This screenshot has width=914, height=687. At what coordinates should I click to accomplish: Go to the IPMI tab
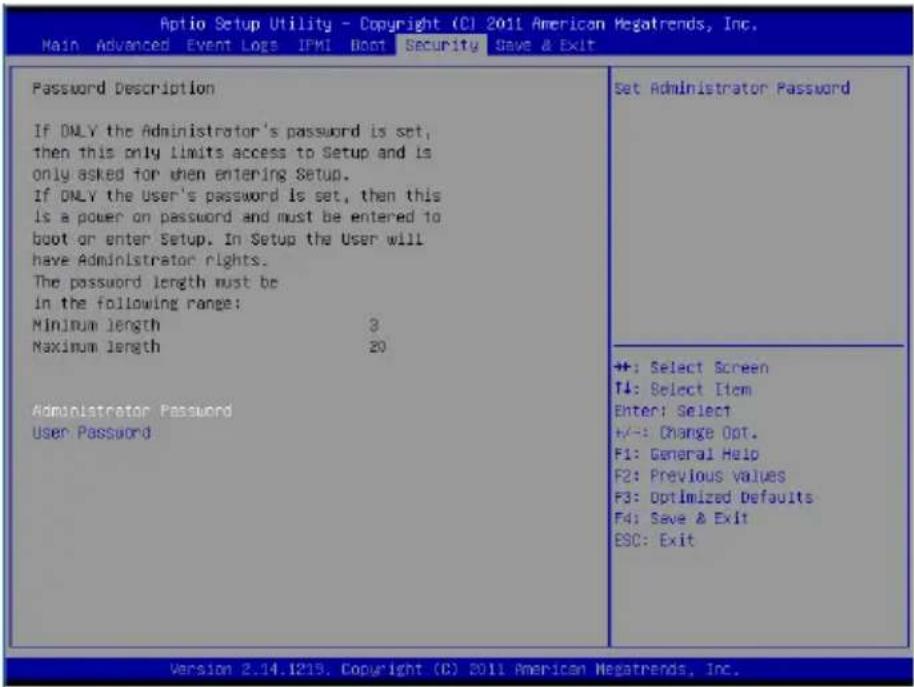click(314, 45)
